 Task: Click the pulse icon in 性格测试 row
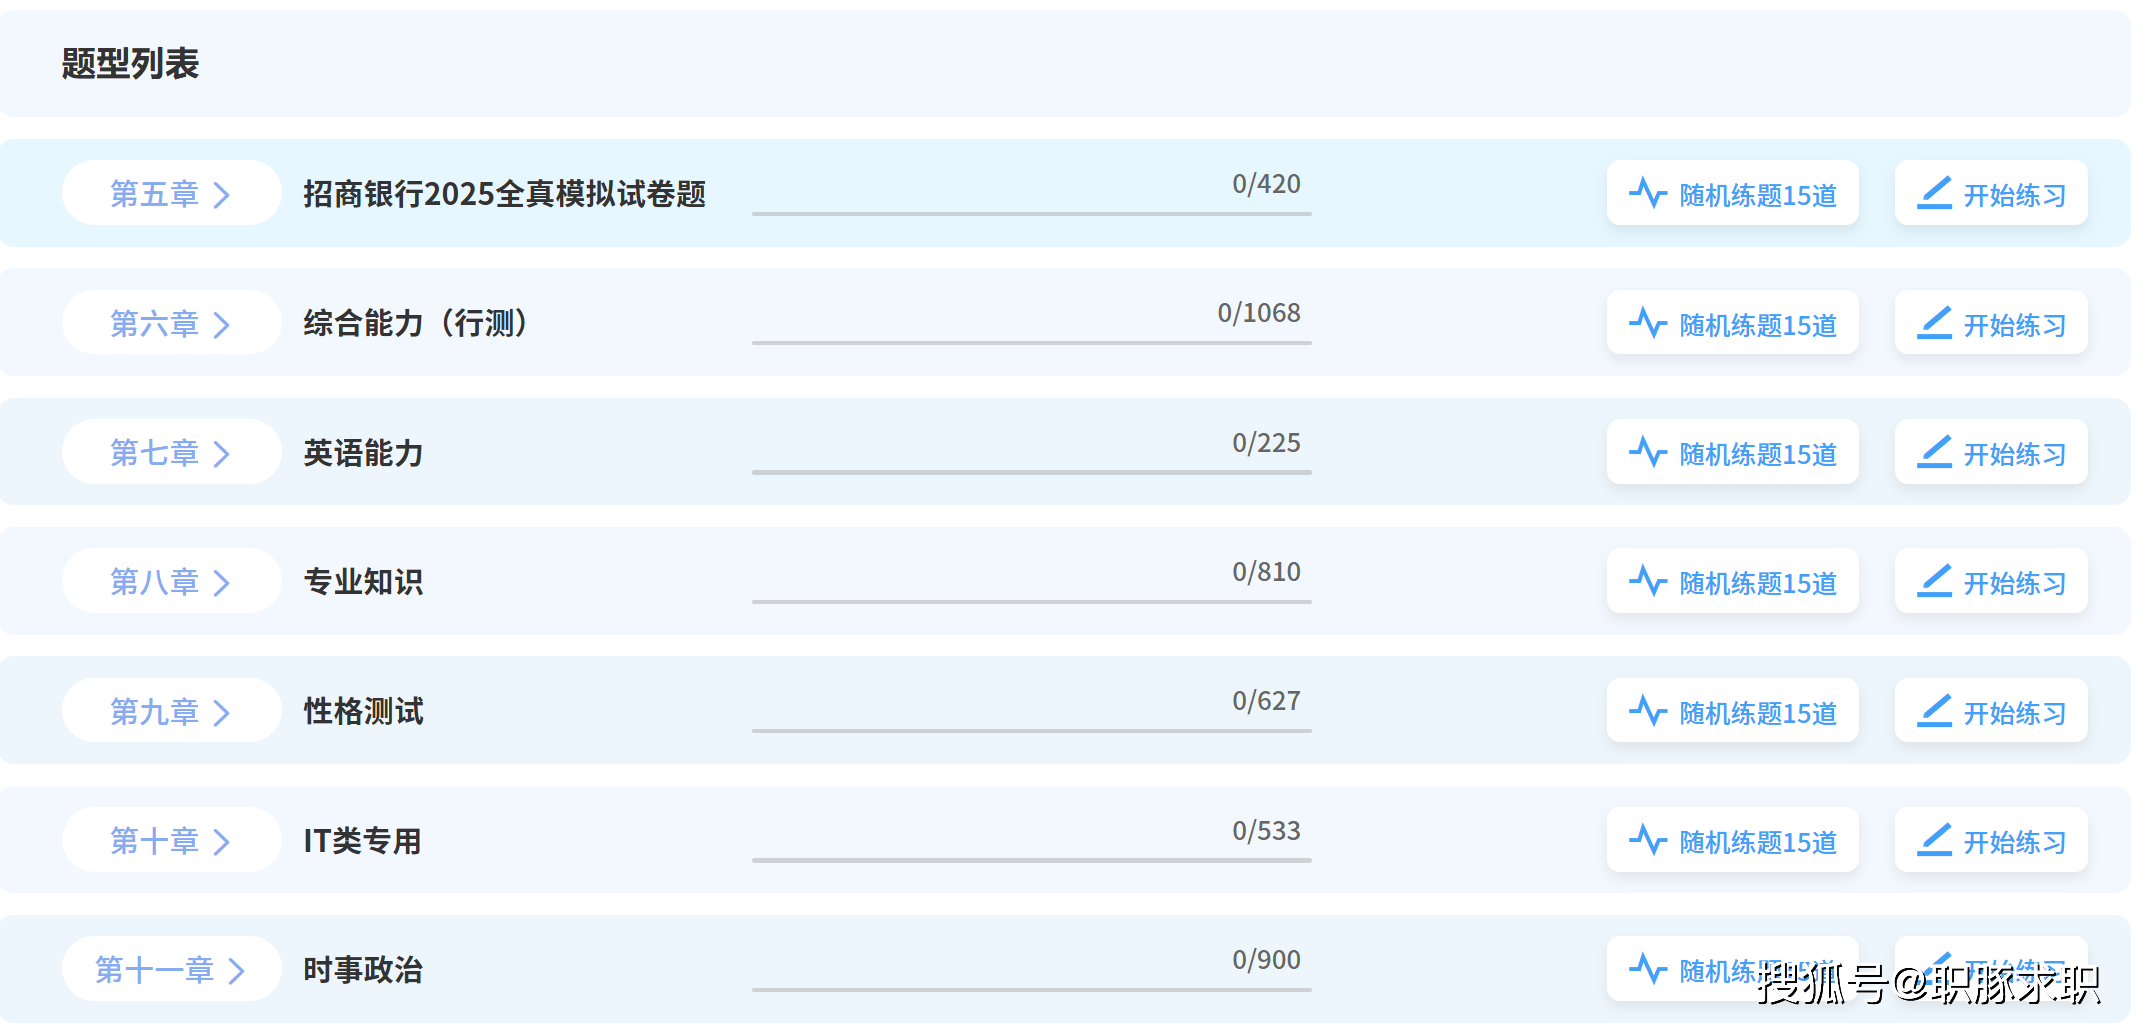tap(1647, 711)
